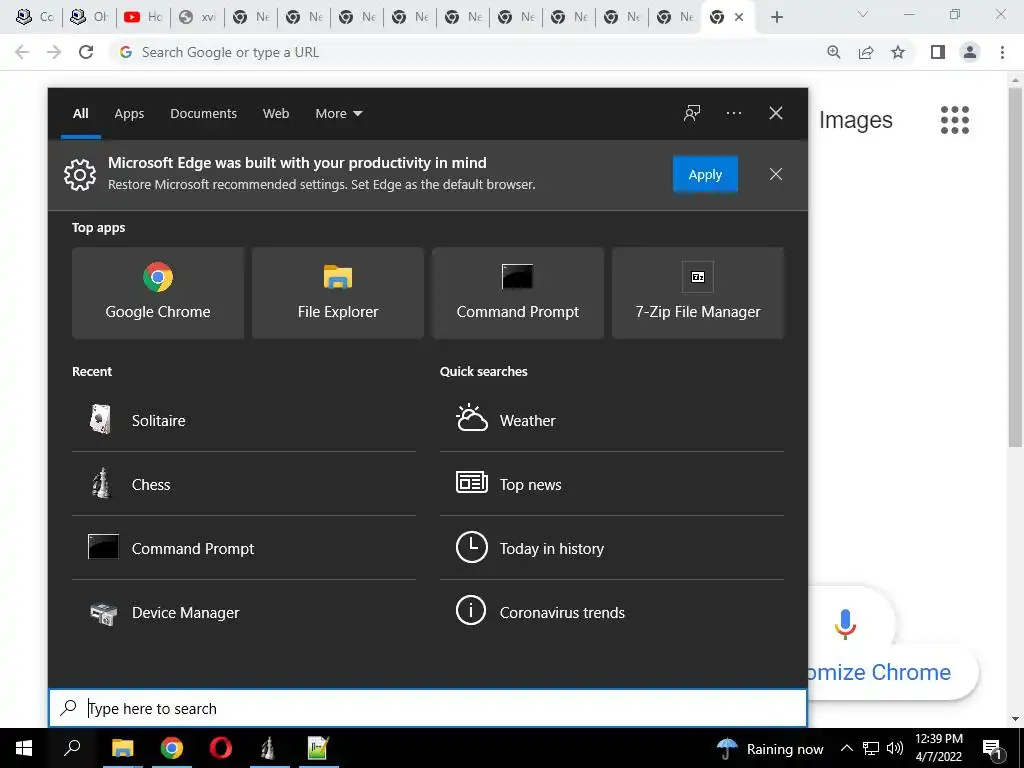Open search options ellipsis menu

tap(733, 113)
